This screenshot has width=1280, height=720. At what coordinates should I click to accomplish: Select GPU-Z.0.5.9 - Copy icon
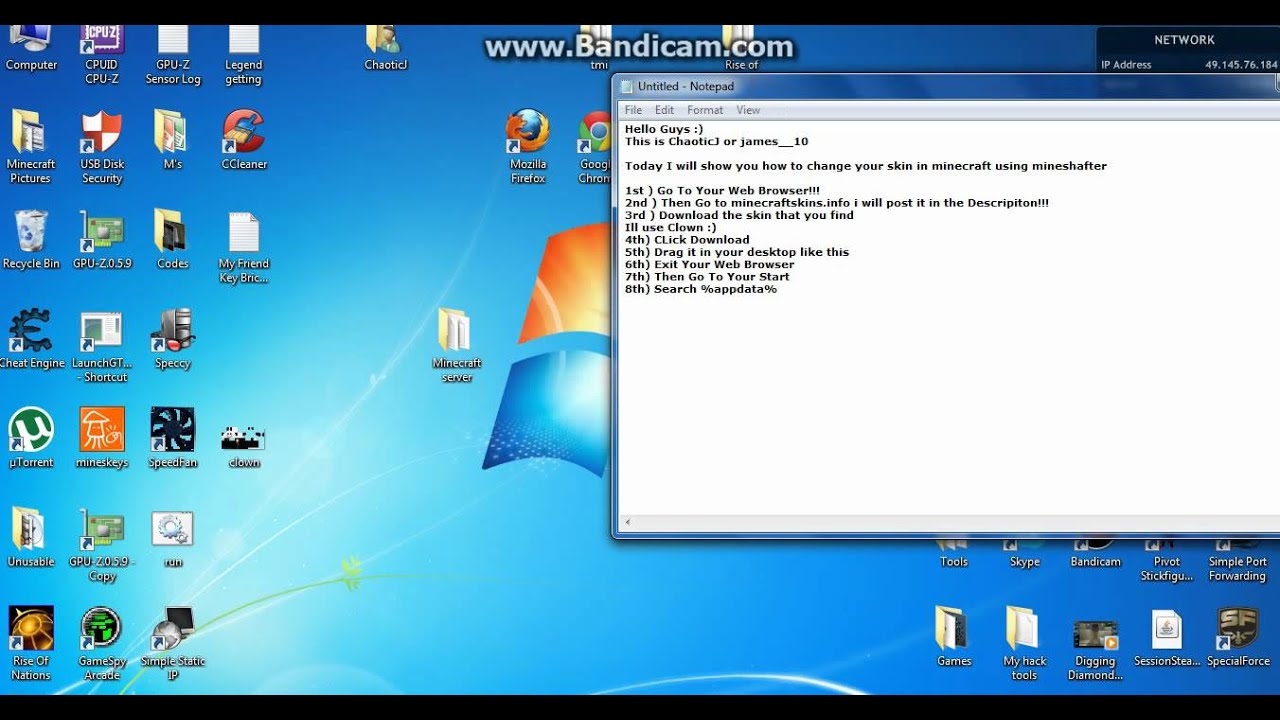[x=102, y=545]
